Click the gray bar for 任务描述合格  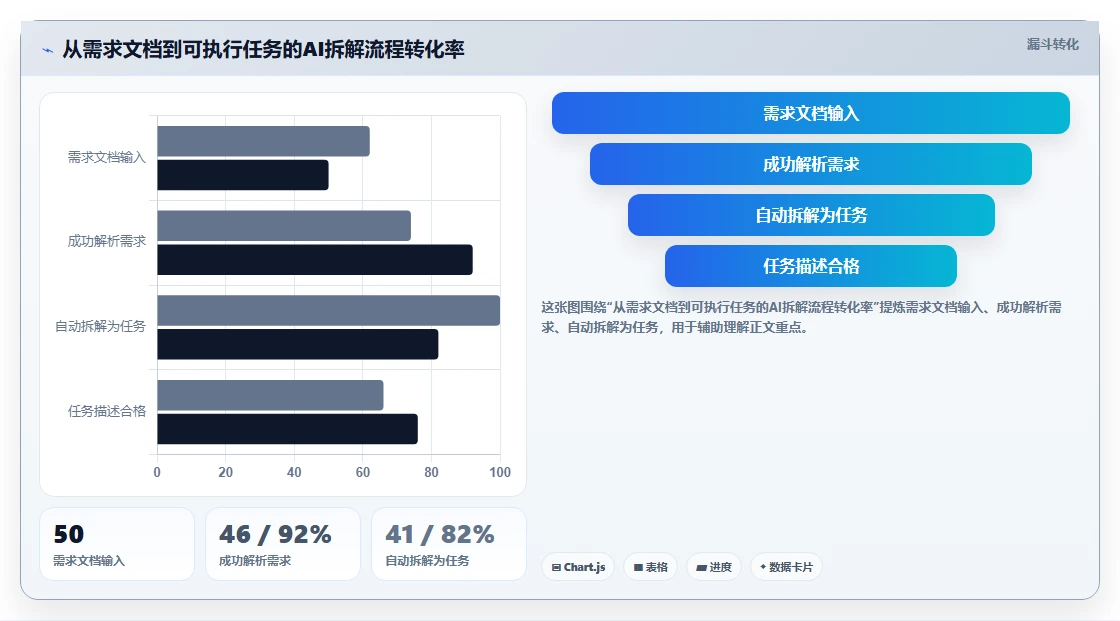(271, 395)
